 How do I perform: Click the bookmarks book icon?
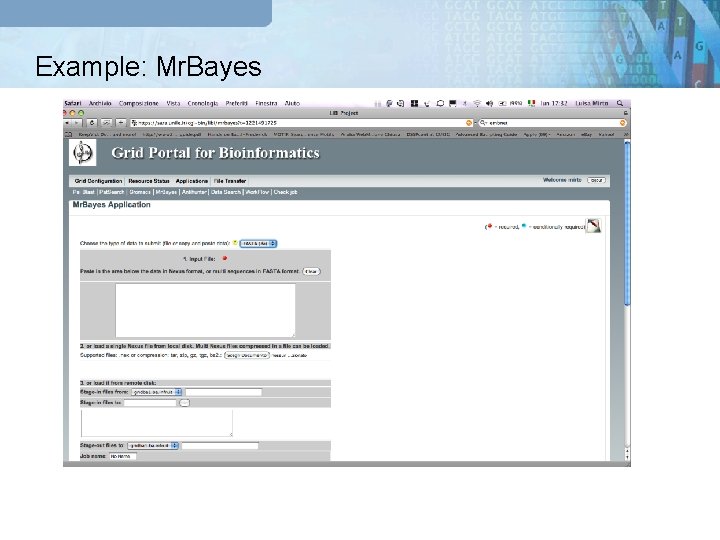point(69,135)
